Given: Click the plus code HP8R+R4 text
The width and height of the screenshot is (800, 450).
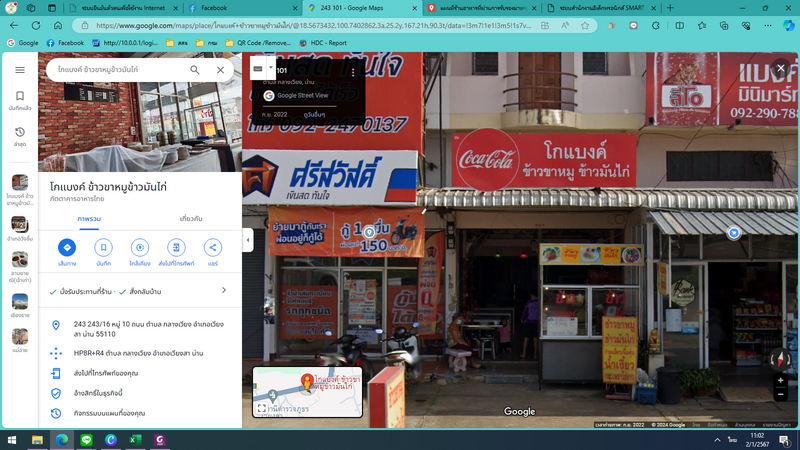Looking at the screenshot, I should click(x=138, y=353).
